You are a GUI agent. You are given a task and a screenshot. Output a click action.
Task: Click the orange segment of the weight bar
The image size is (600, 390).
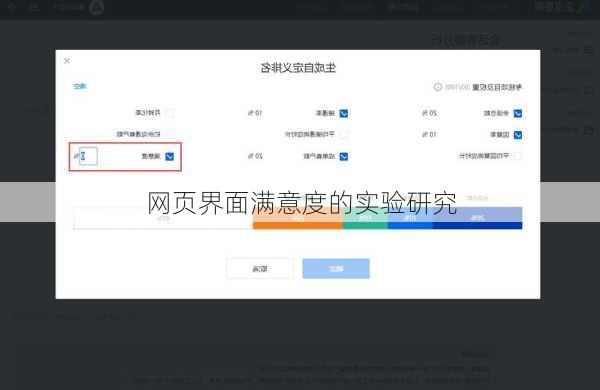pyautogui.click(x=298, y=218)
